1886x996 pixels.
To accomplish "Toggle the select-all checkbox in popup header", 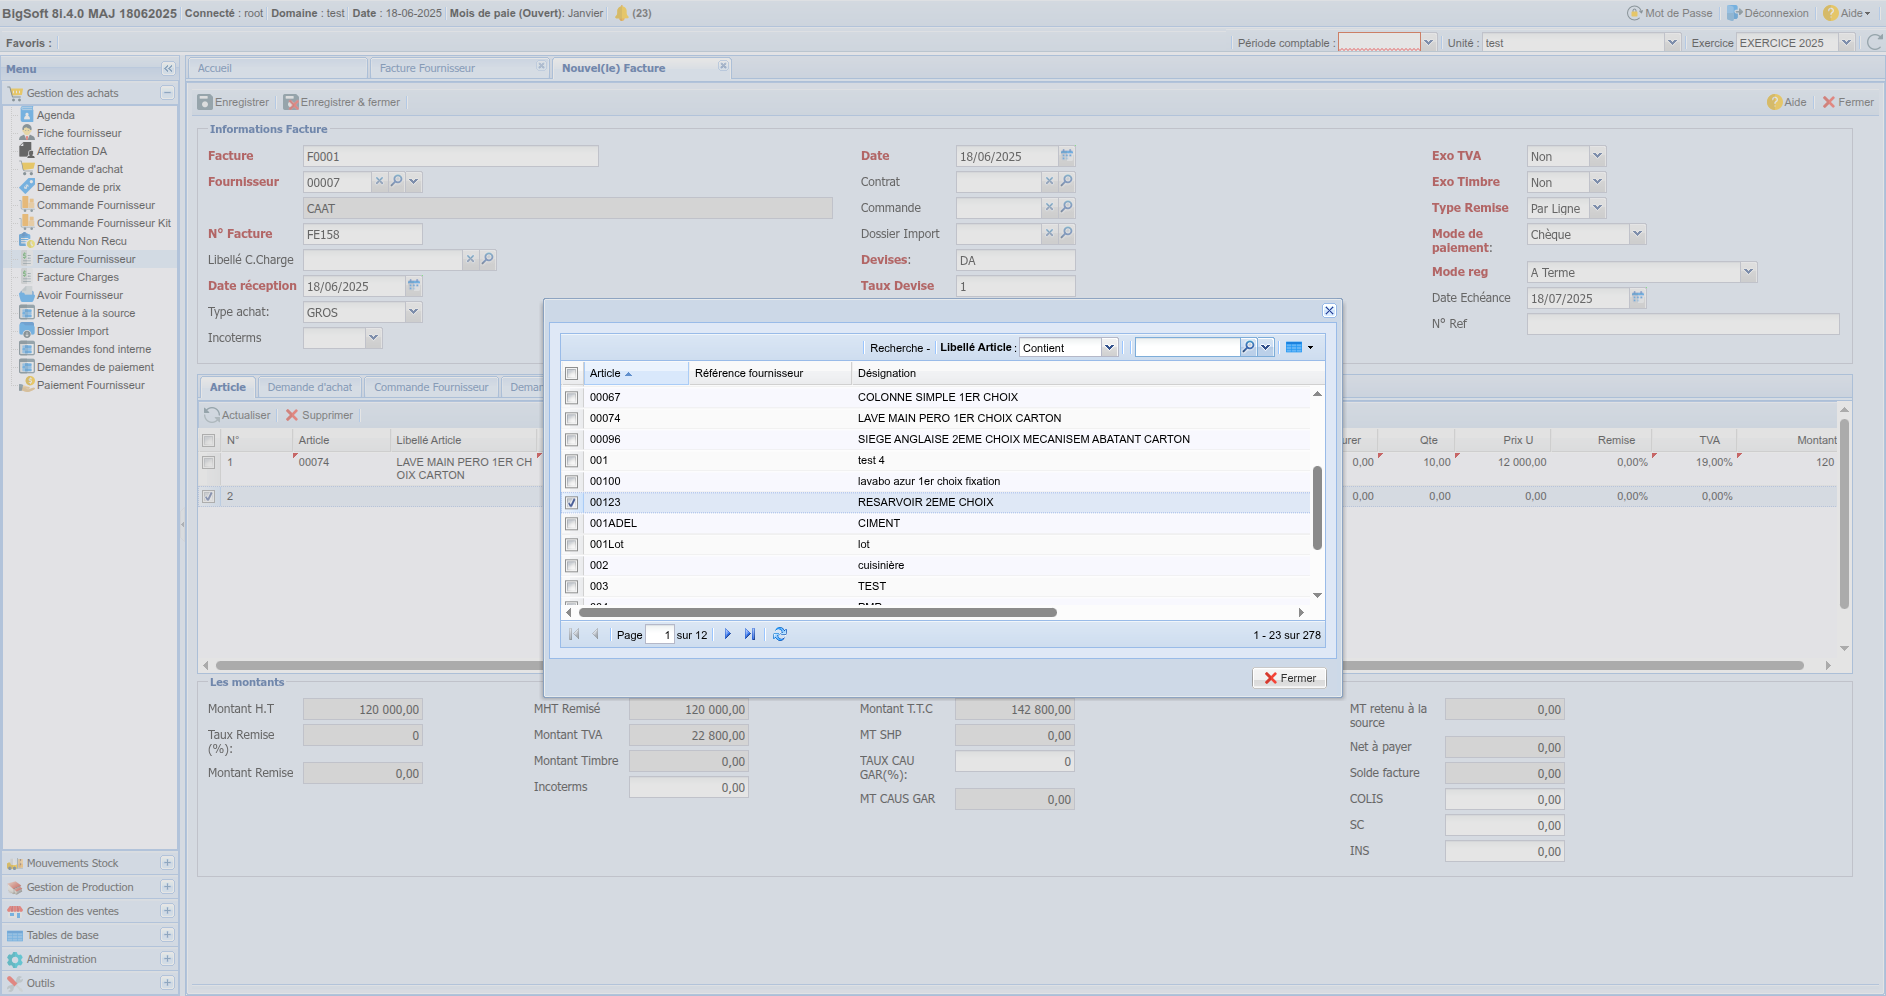I will [572, 373].
